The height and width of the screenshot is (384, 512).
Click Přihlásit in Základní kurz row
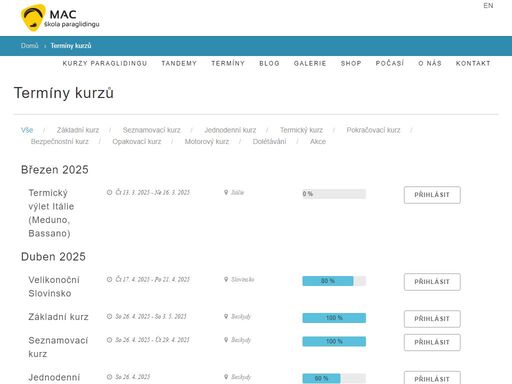pyautogui.click(x=432, y=319)
